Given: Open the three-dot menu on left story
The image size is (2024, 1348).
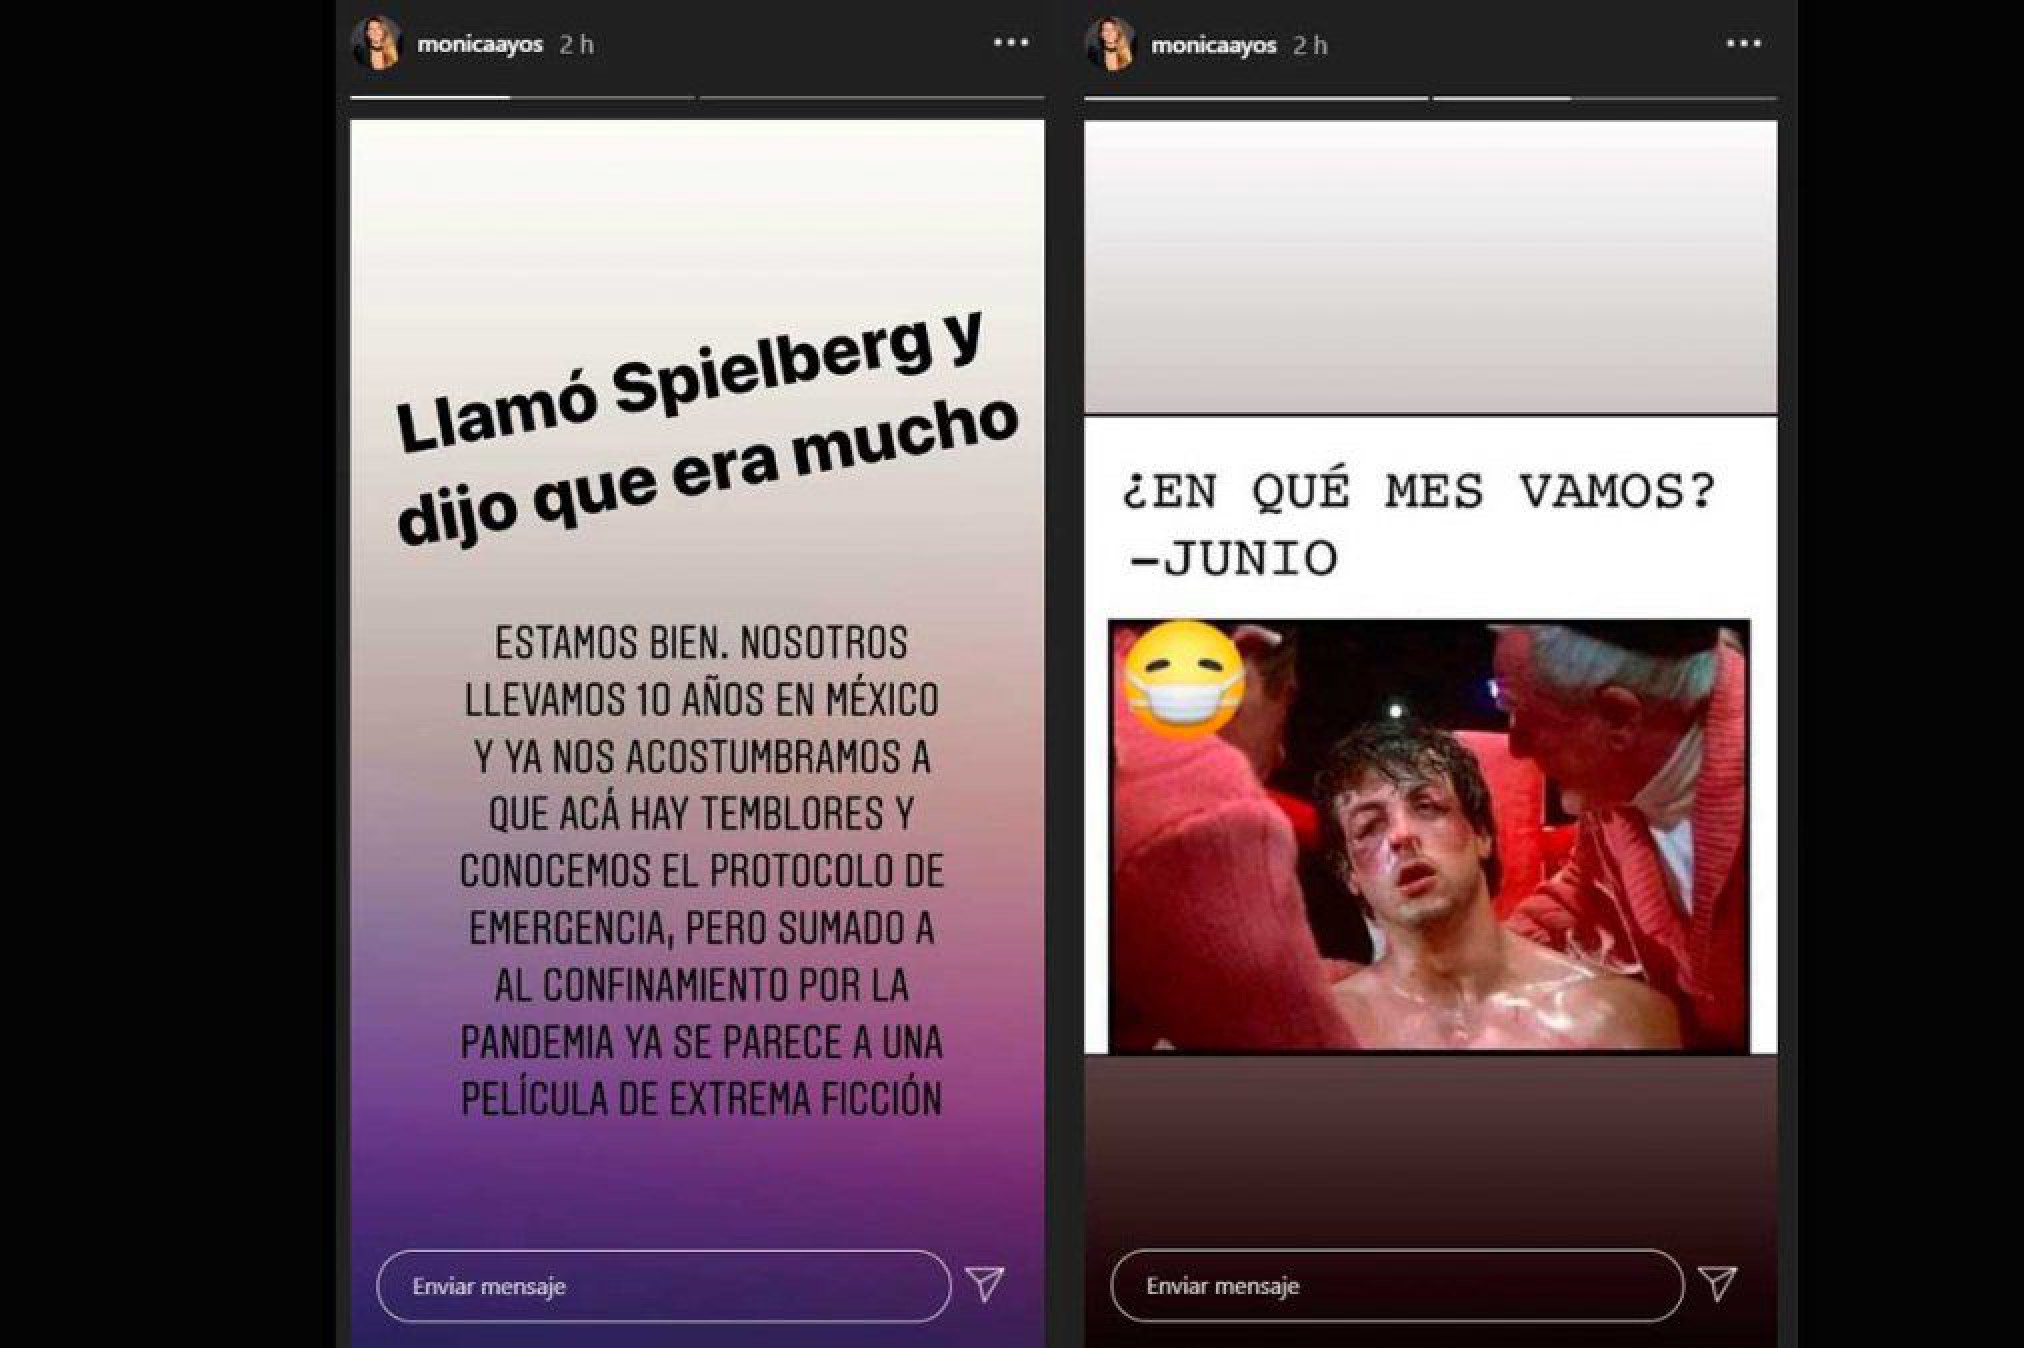Looking at the screenshot, I should pos(1011,43).
